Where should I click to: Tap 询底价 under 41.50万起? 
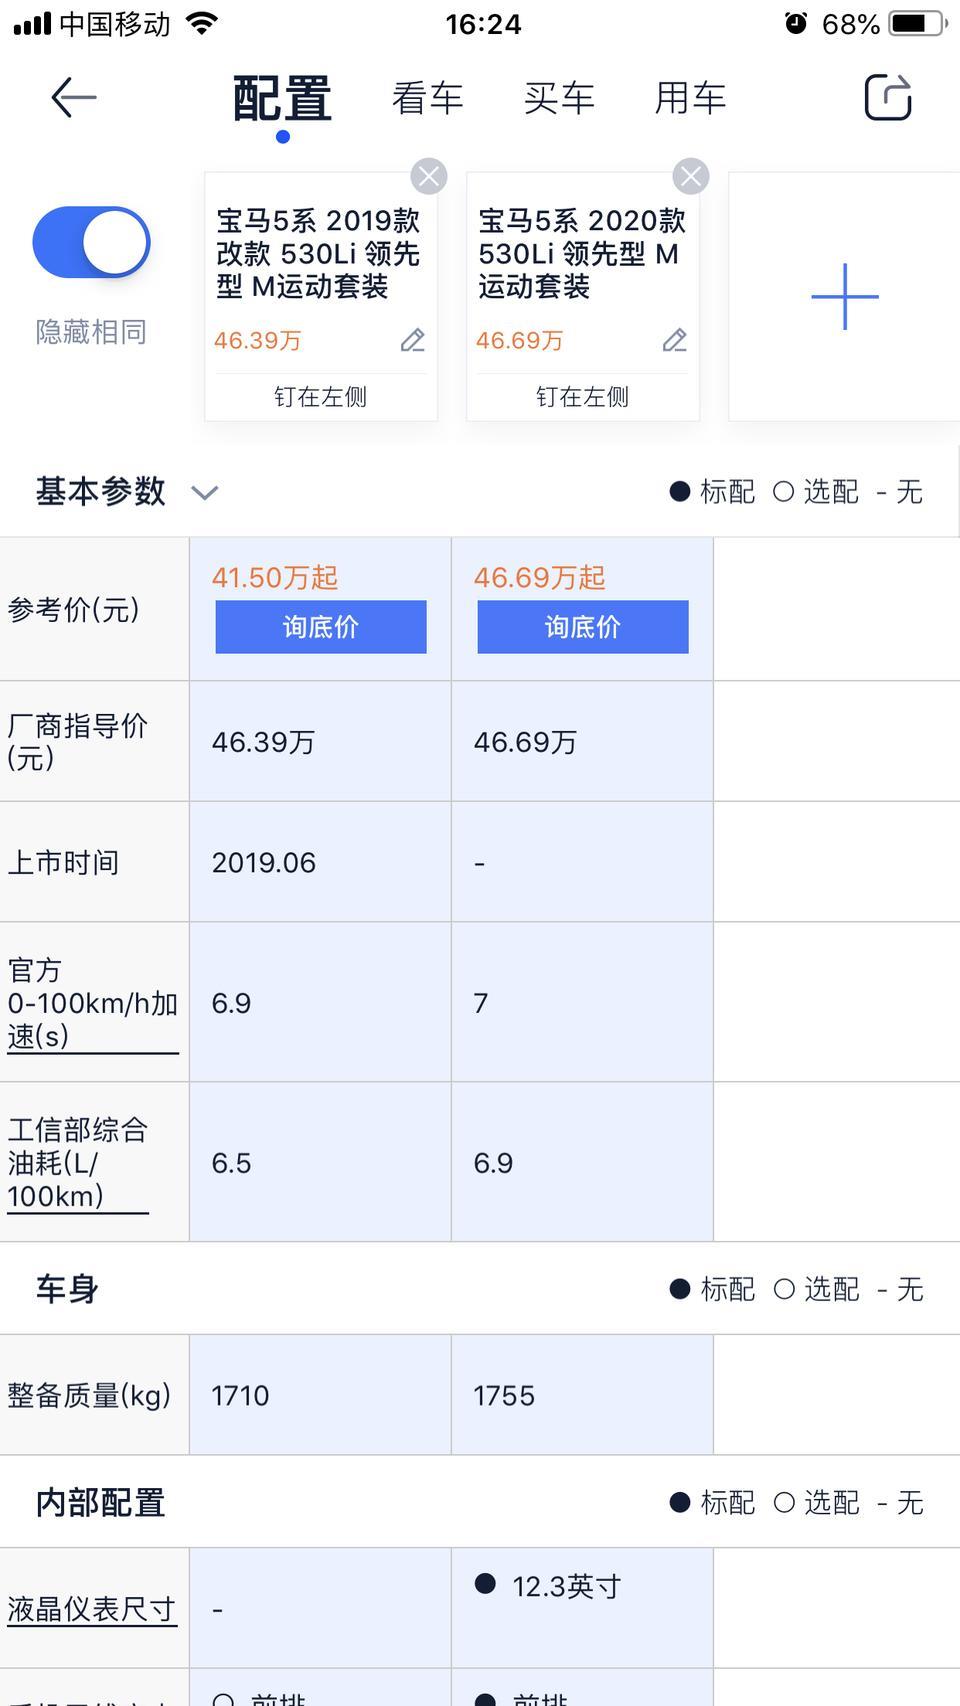(321, 627)
